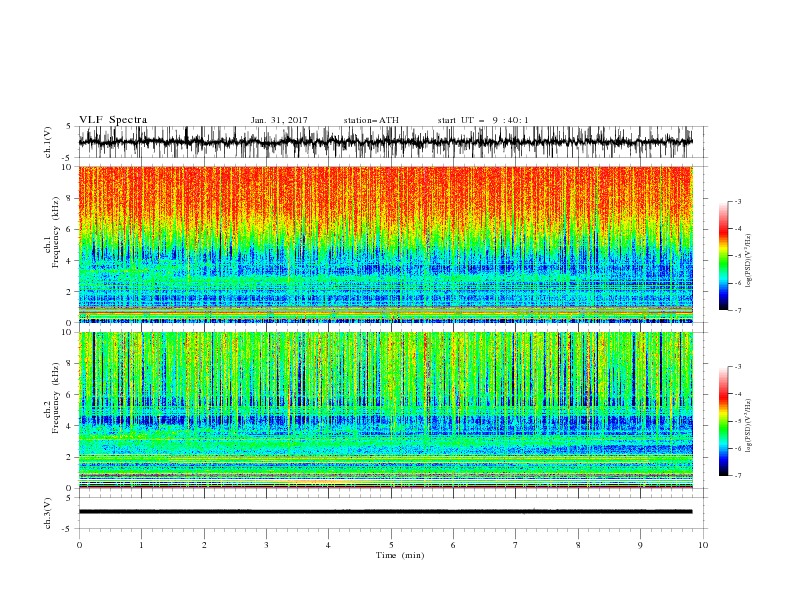This screenshot has height=612, width=792.
Task: Click the ch.1 spectrogram color scale bar
Action: click(x=723, y=256)
